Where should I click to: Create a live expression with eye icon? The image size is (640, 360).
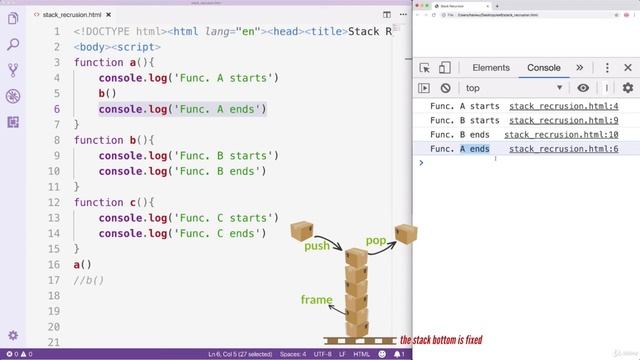[583, 88]
